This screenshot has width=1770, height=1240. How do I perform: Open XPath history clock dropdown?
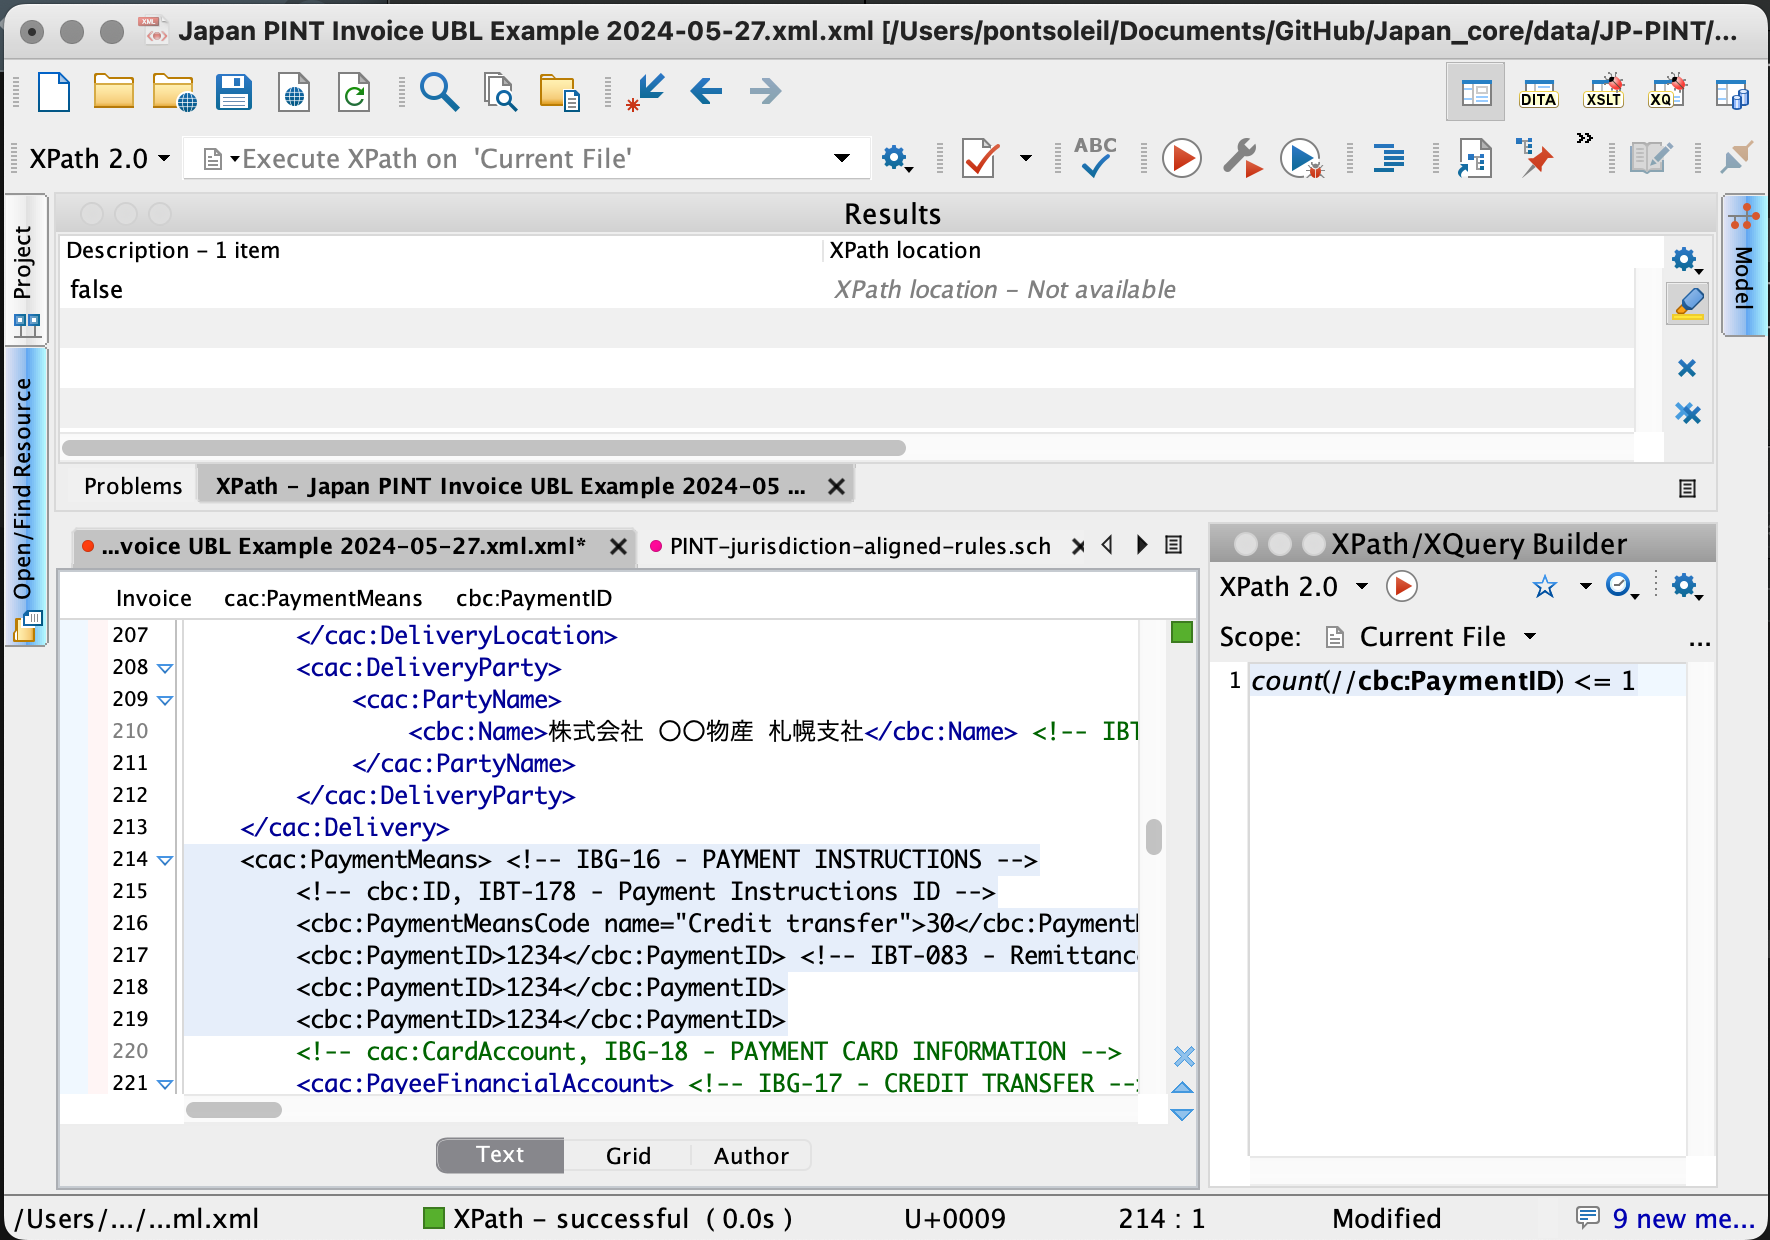pos(1622,586)
